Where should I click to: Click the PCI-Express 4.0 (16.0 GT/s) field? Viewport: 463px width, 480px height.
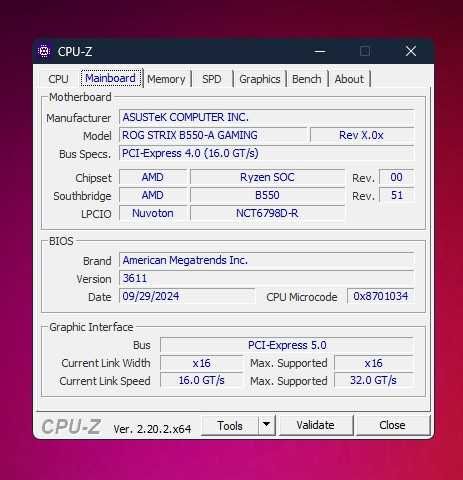(x=267, y=153)
